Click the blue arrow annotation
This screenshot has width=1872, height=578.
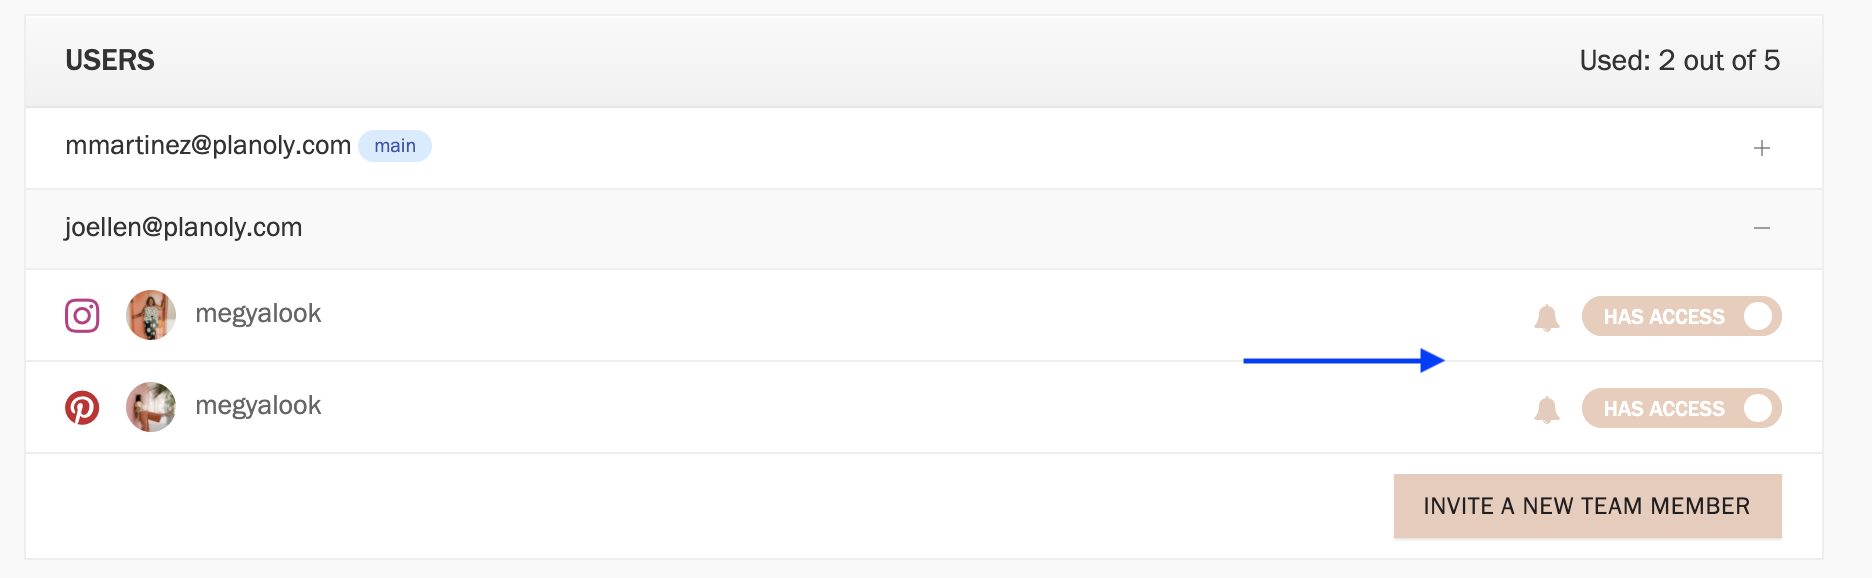coord(1343,360)
